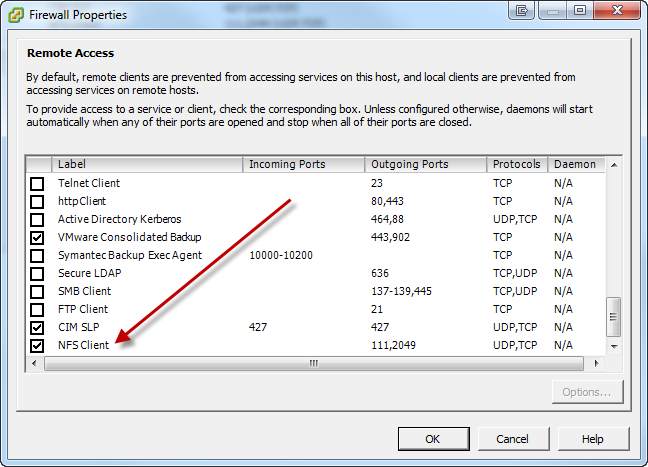
Task: Select the Secure LDAP label
Action: pyautogui.click(x=90, y=273)
